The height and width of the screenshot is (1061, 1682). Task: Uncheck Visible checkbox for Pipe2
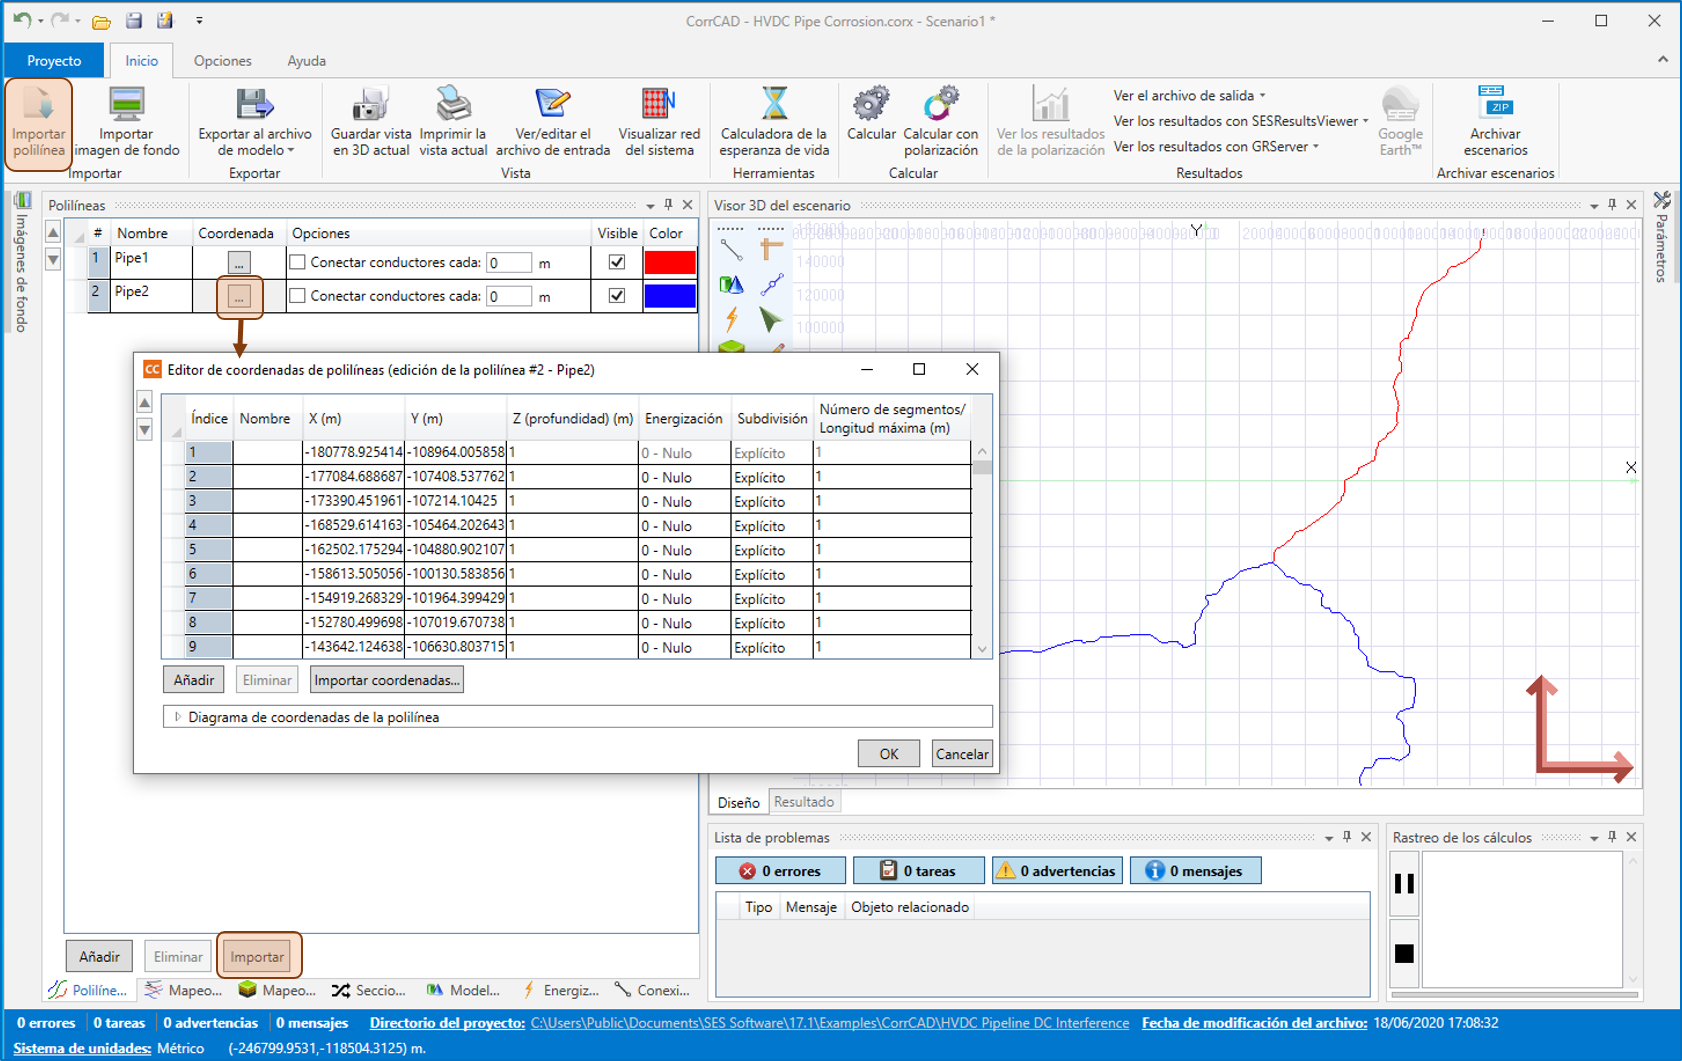pos(617,296)
